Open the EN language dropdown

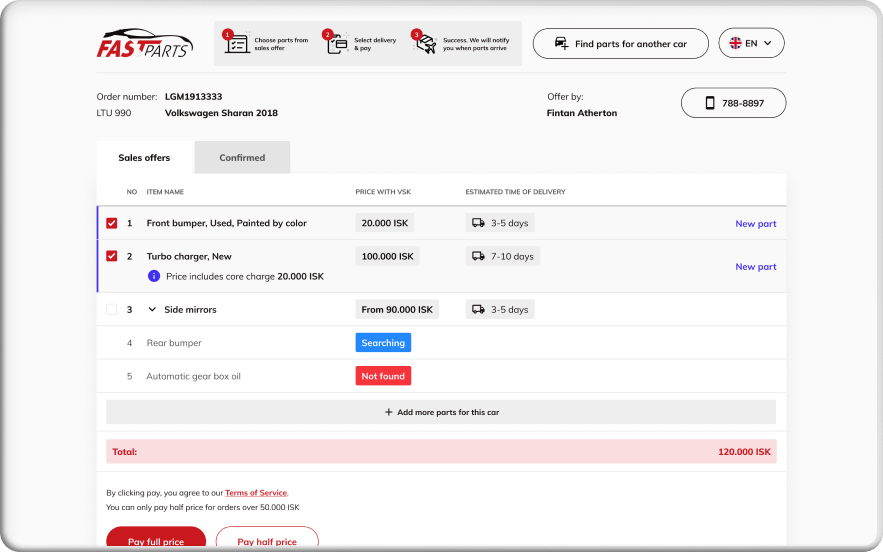click(x=751, y=44)
